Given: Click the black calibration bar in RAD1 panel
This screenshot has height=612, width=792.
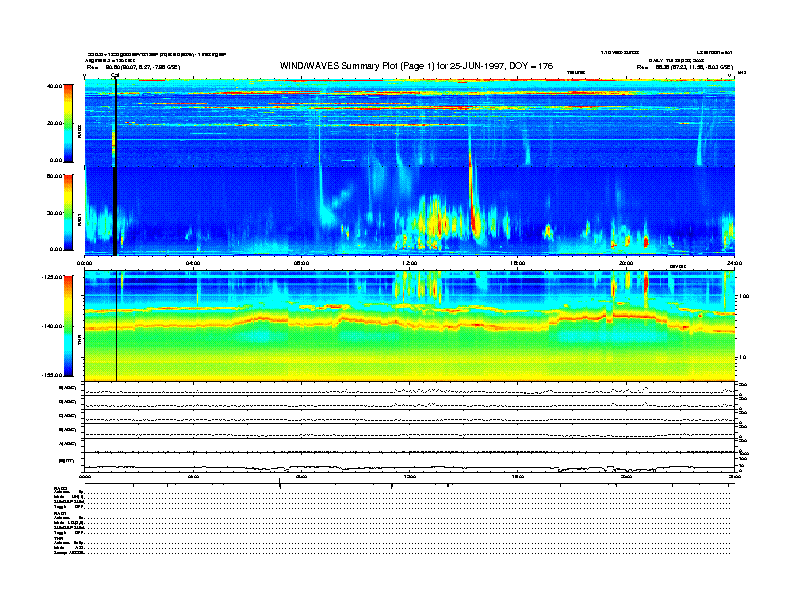Looking at the screenshot, I should click(115, 211).
